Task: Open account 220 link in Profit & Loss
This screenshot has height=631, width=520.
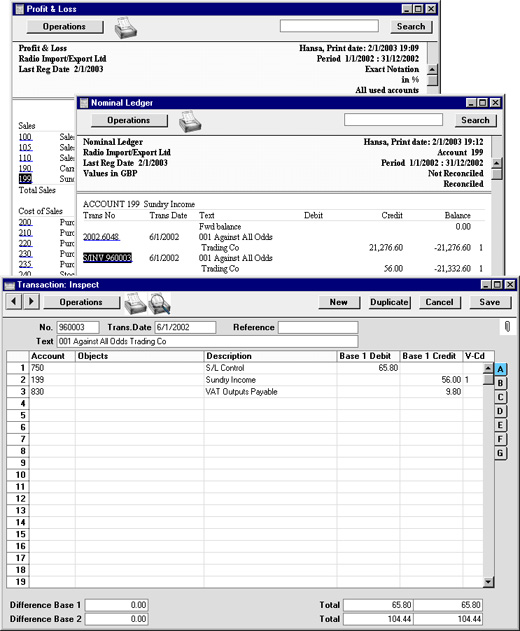Action: click(x=25, y=243)
